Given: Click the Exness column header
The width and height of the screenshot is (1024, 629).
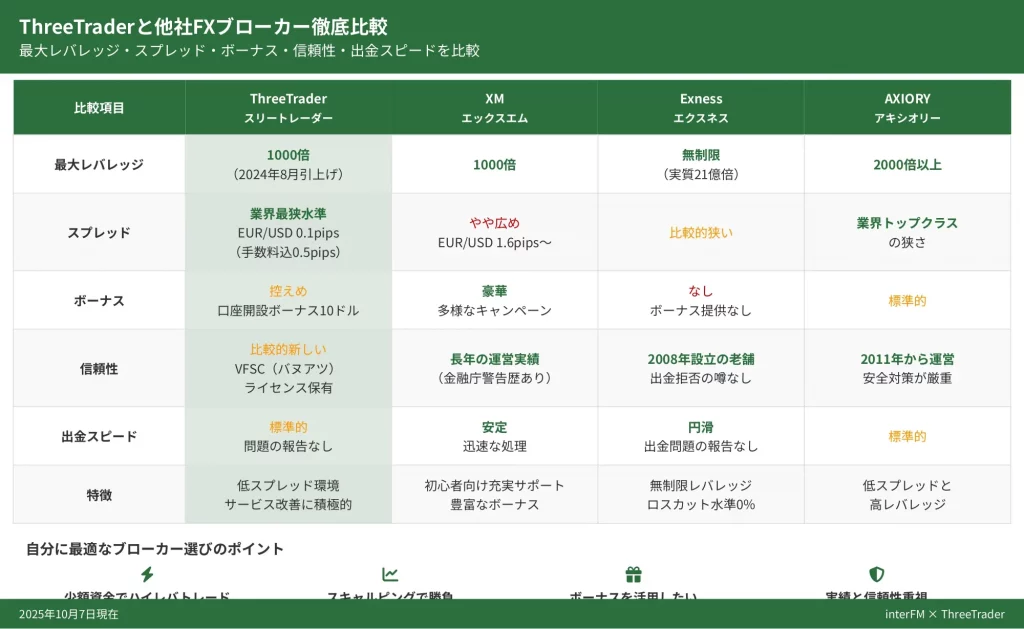Looking at the screenshot, I should tap(700, 108).
